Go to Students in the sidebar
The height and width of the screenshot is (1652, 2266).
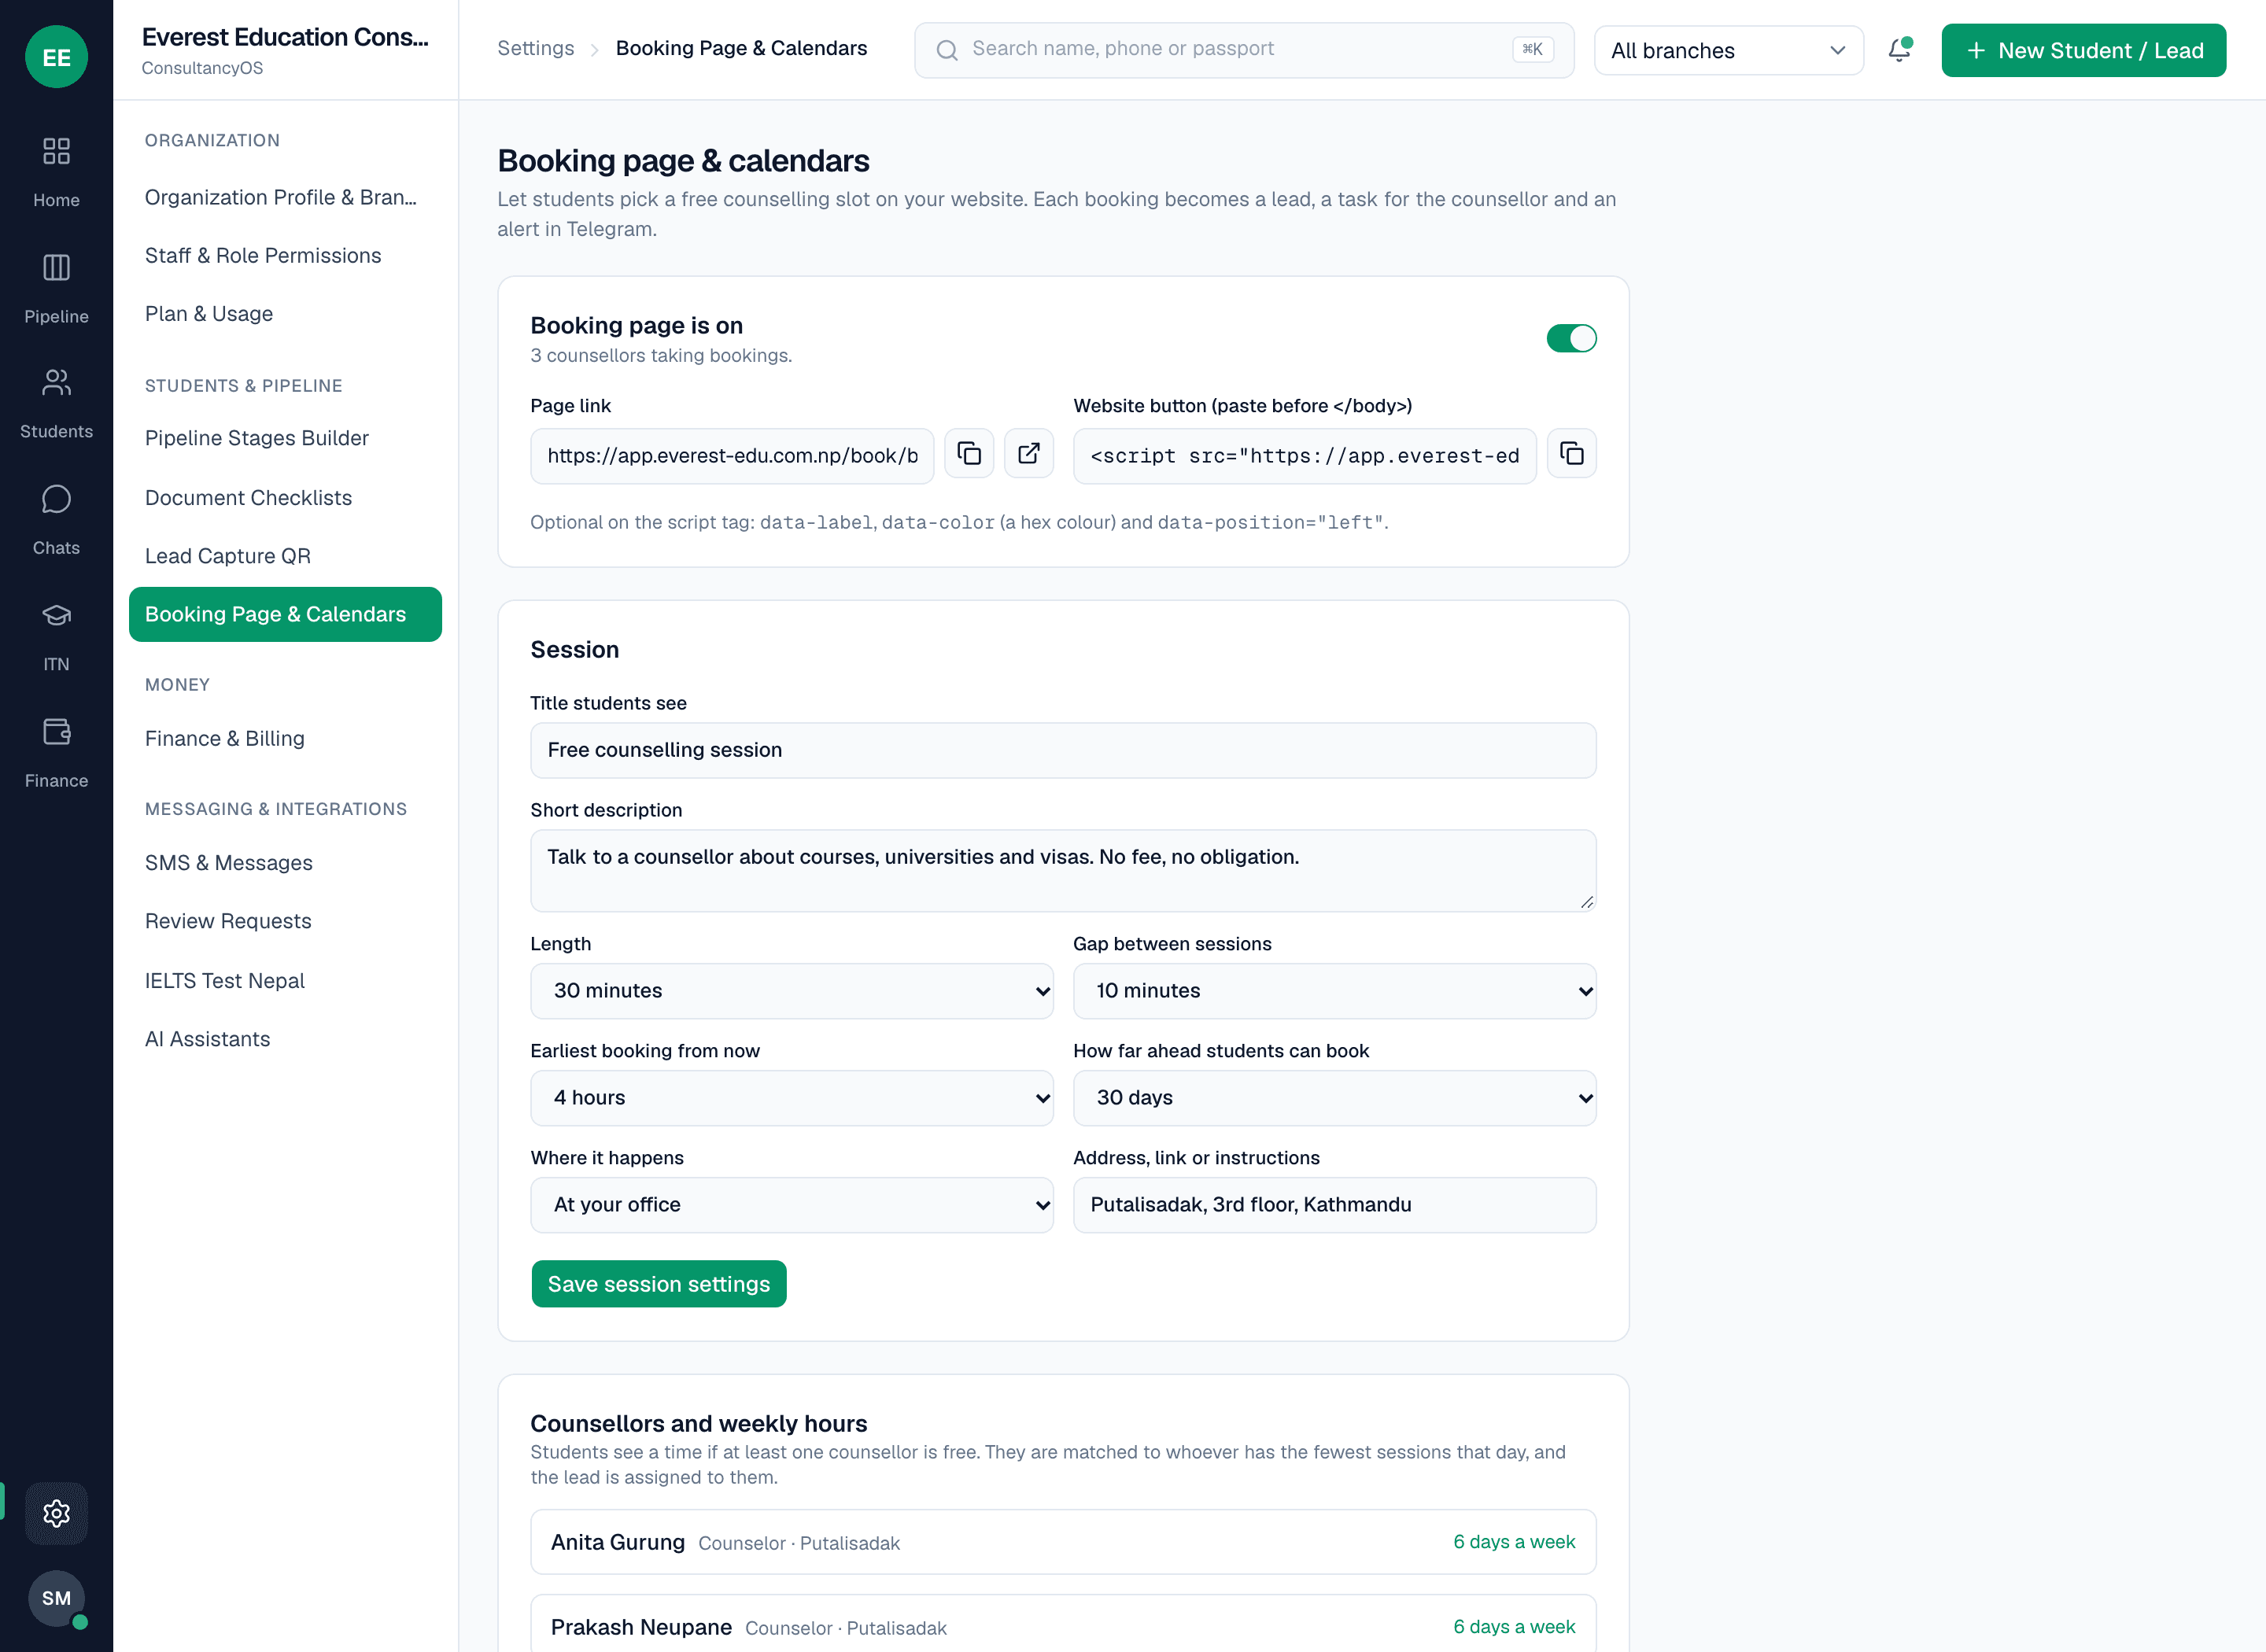tap(56, 403)
